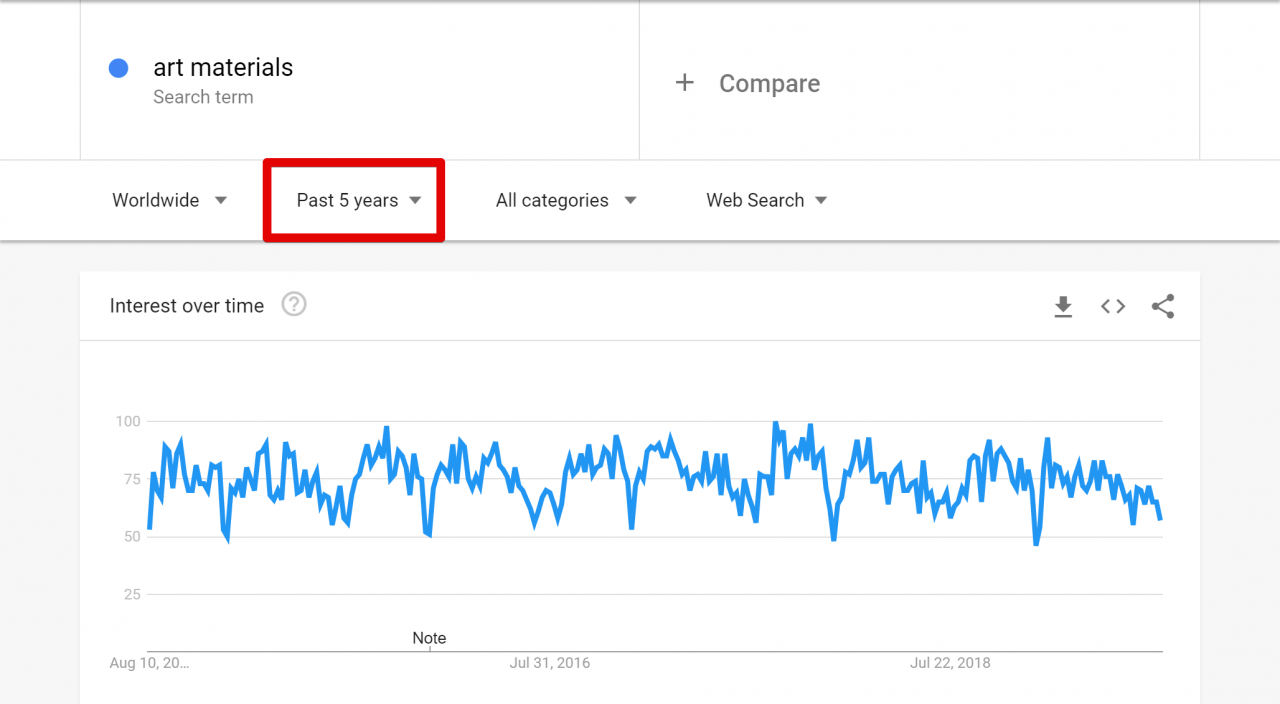1280x704 pixels.
Task: Click the plus icon beside Compare
Action: click(684, 83)
